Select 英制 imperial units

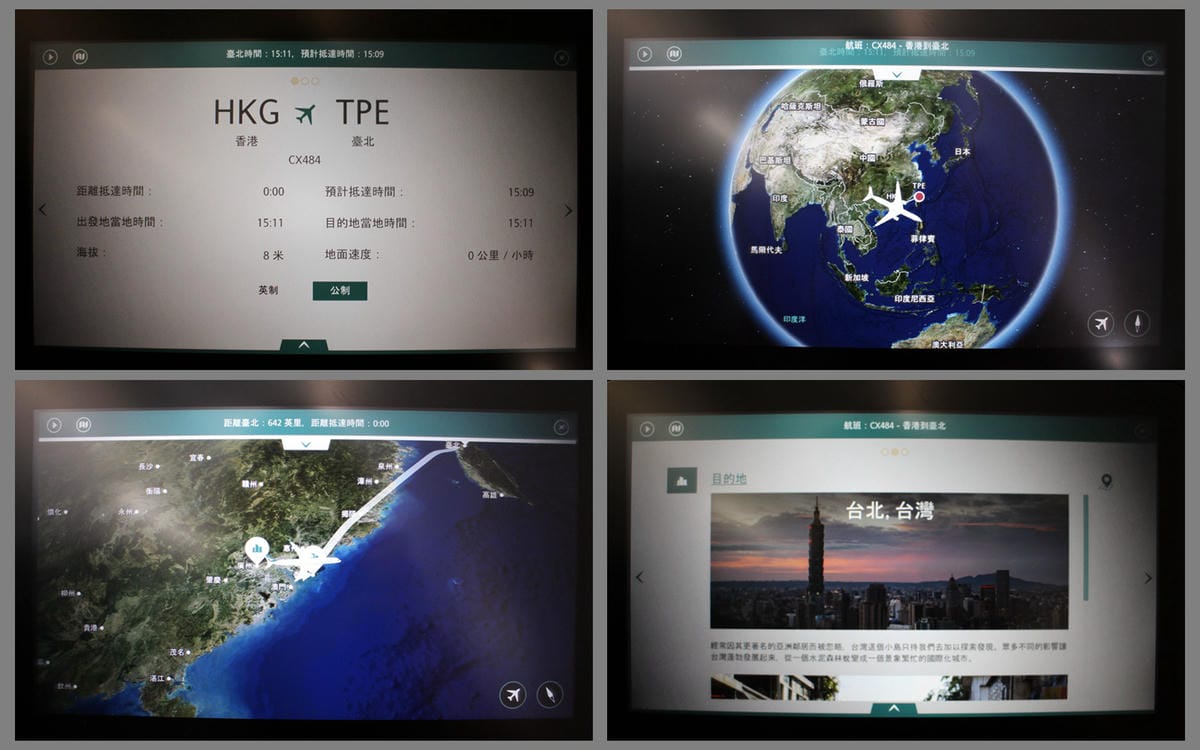[268, 290]
